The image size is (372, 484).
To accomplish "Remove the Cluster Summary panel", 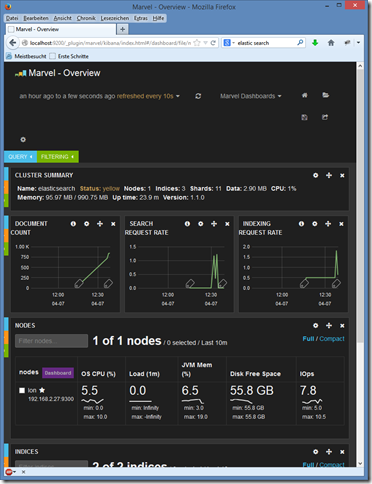I will click(x=342, y=176).
